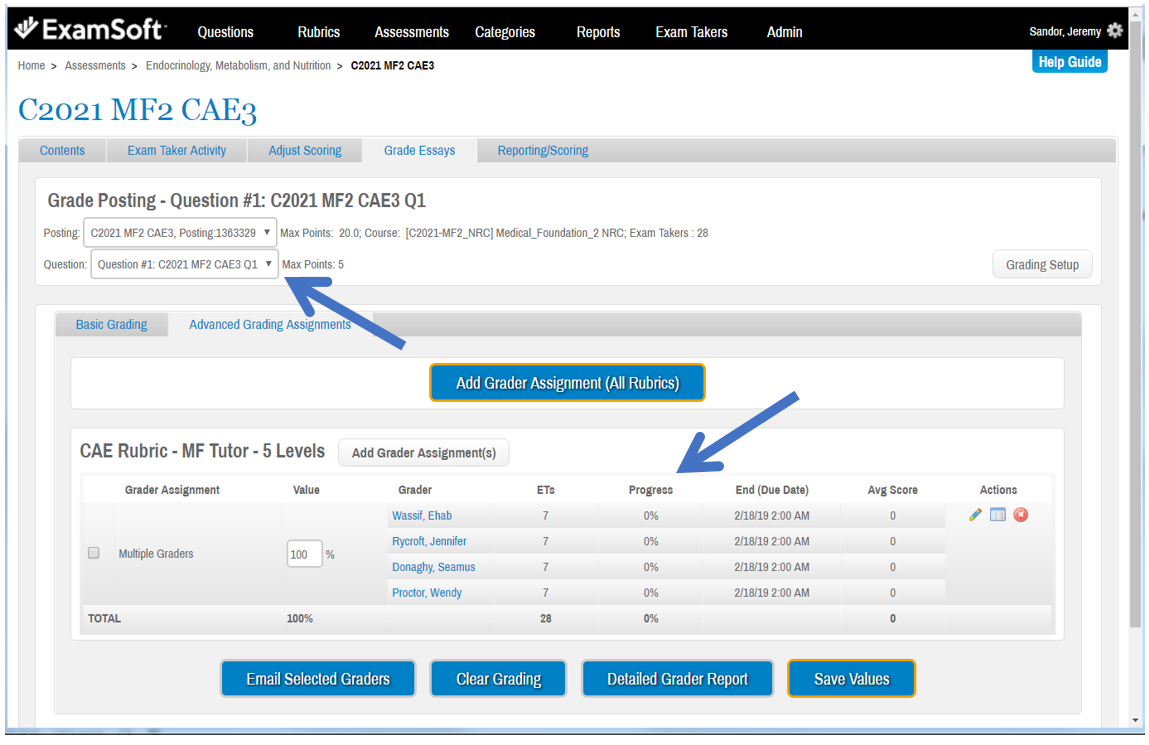The height and width of the screenshot is (745, 1149).
Task: Delete the grader assignment with red X
Action: coord(1021,515)
